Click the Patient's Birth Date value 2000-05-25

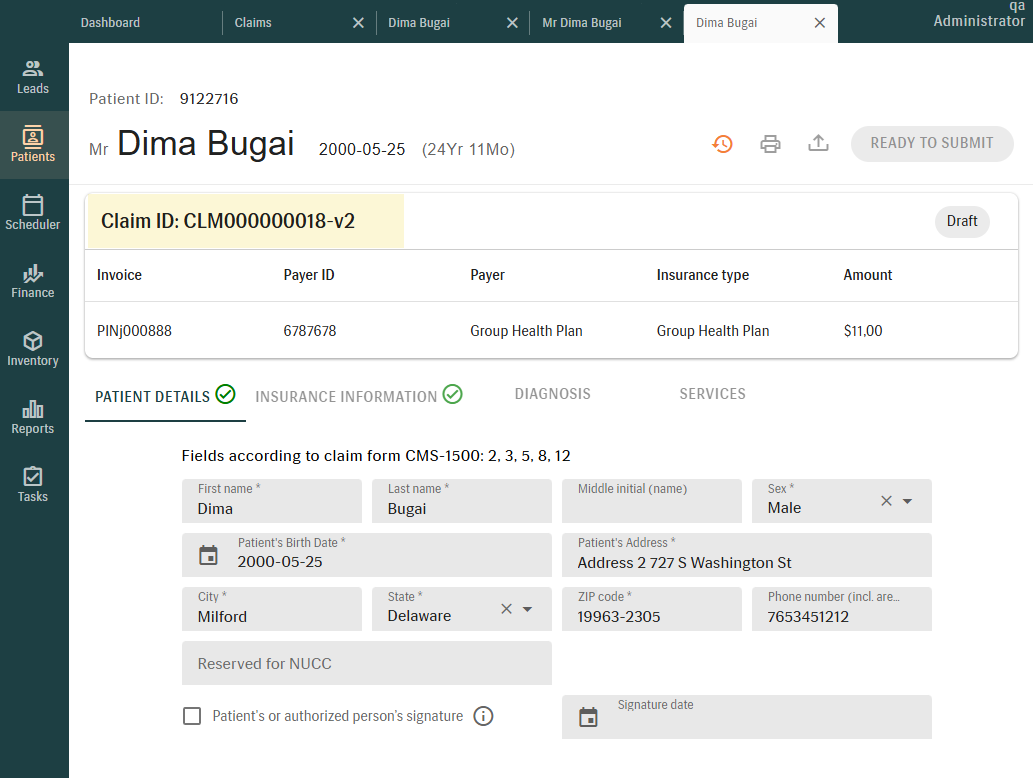tap(280, 562)
